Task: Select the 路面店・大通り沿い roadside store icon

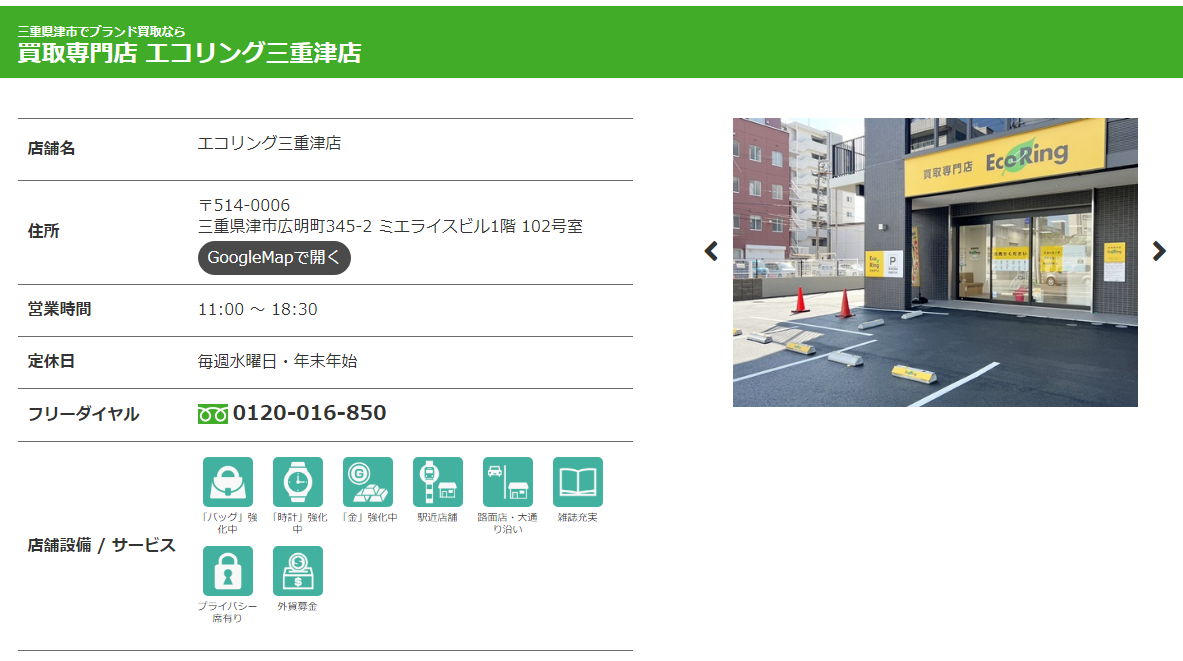Action: tap(508, 482)
